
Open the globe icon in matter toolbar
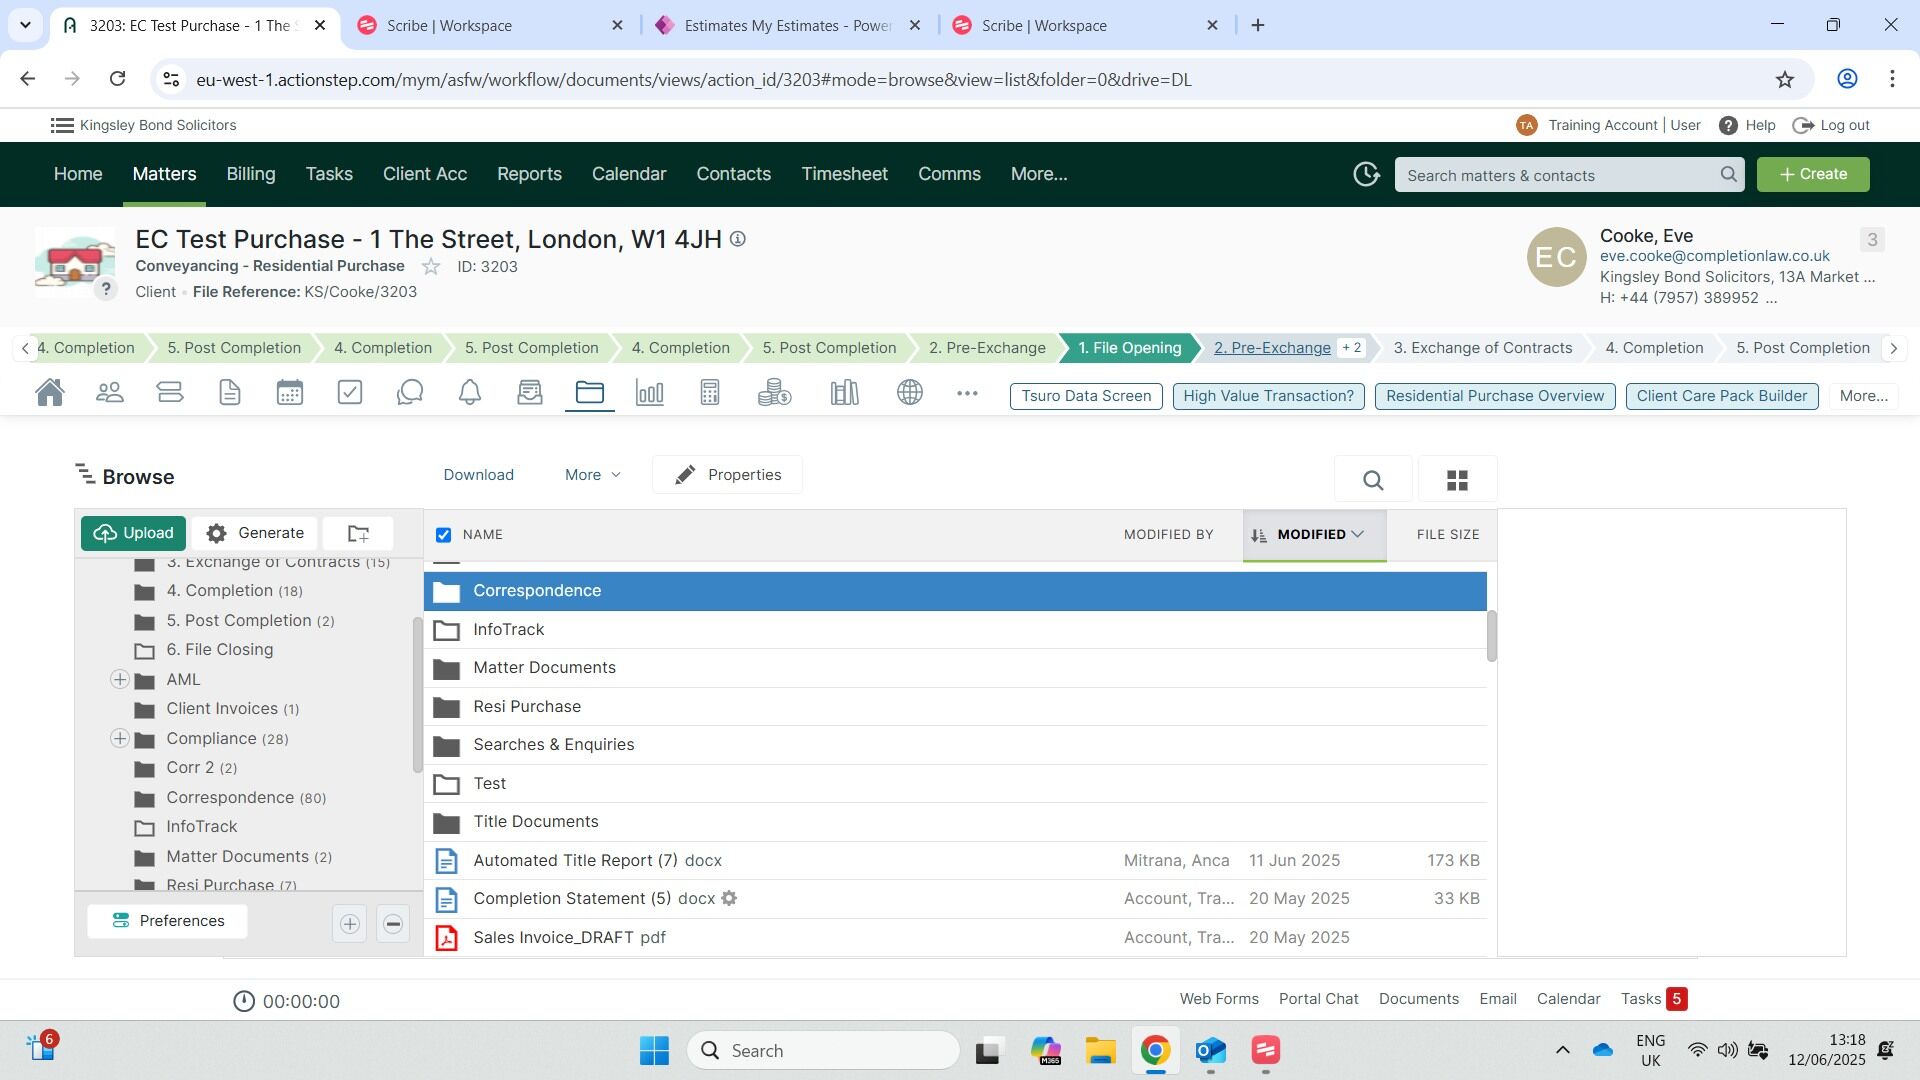(x=910, y=393)
